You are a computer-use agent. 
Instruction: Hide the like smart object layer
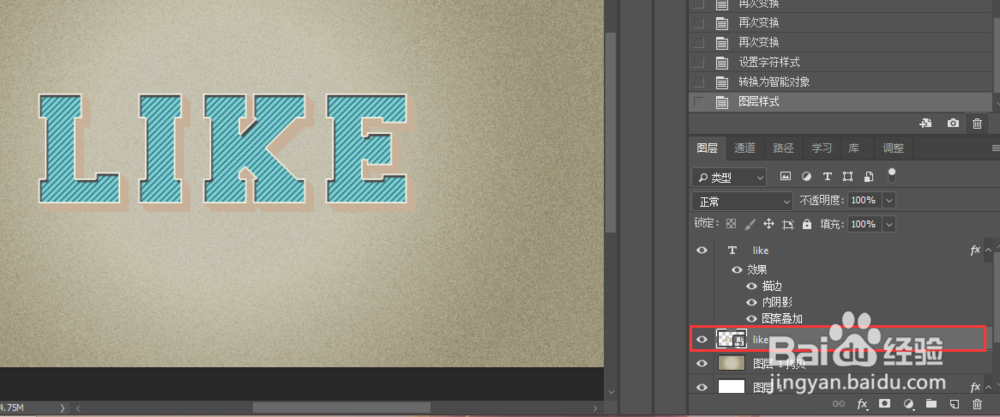click(702, 340)
